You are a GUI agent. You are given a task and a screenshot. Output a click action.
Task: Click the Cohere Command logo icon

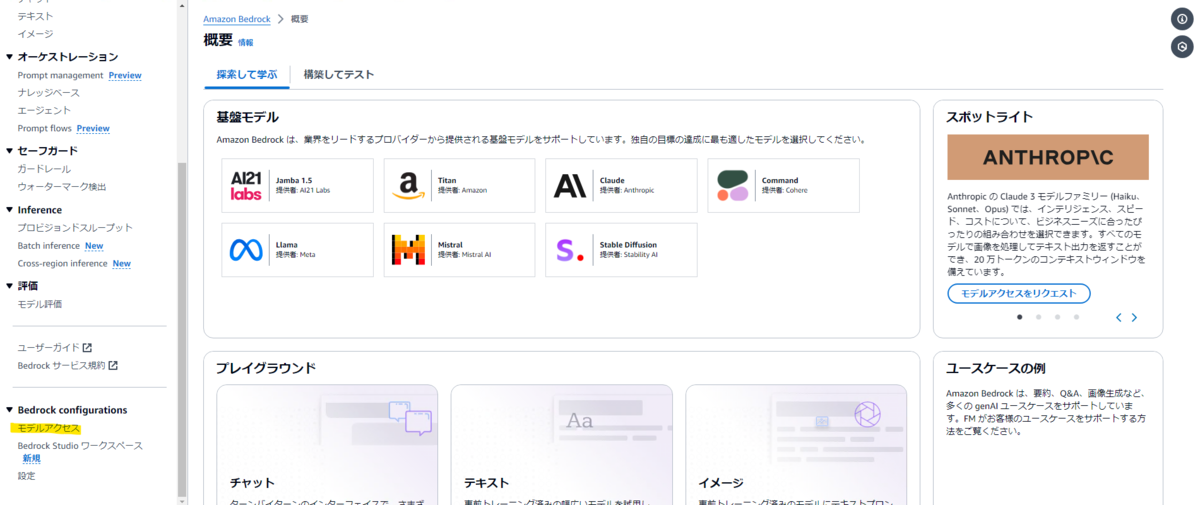pyautogui.click(x=732, y=186)
